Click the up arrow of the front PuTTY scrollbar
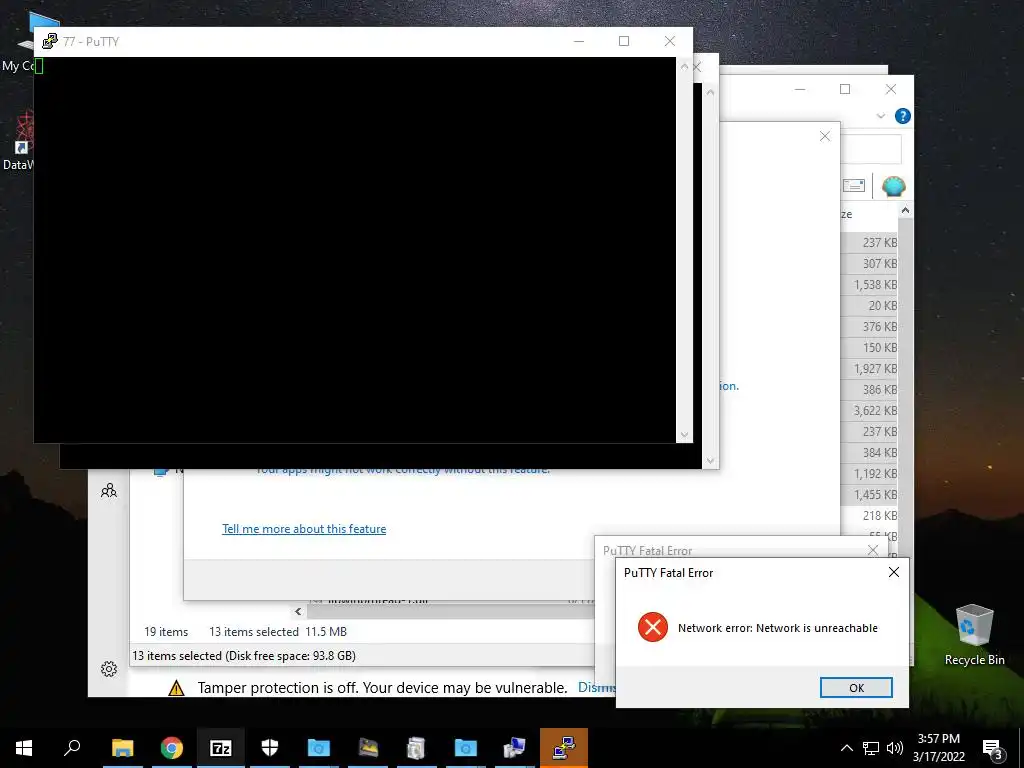 (684, 67)
